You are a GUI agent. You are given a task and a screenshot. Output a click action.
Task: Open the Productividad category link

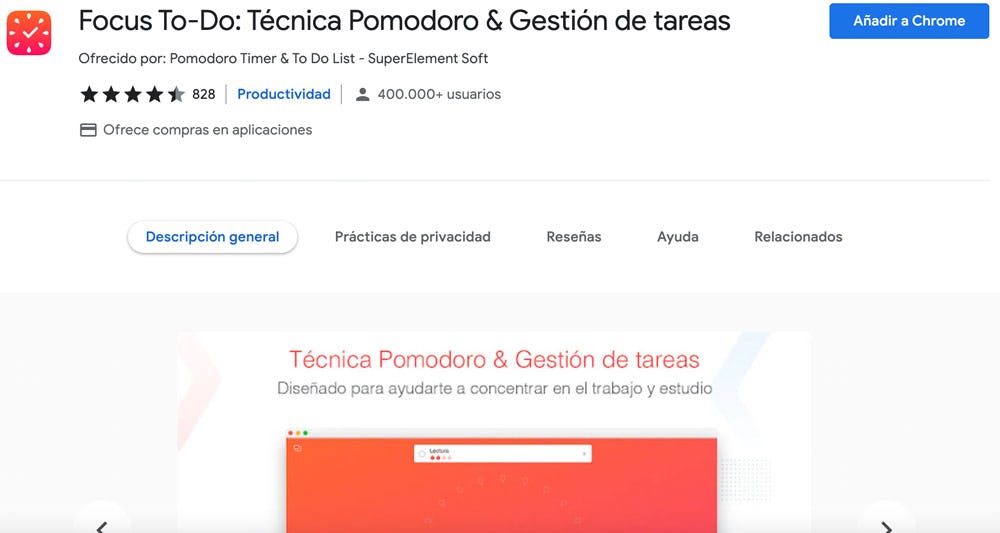[284, 94]
